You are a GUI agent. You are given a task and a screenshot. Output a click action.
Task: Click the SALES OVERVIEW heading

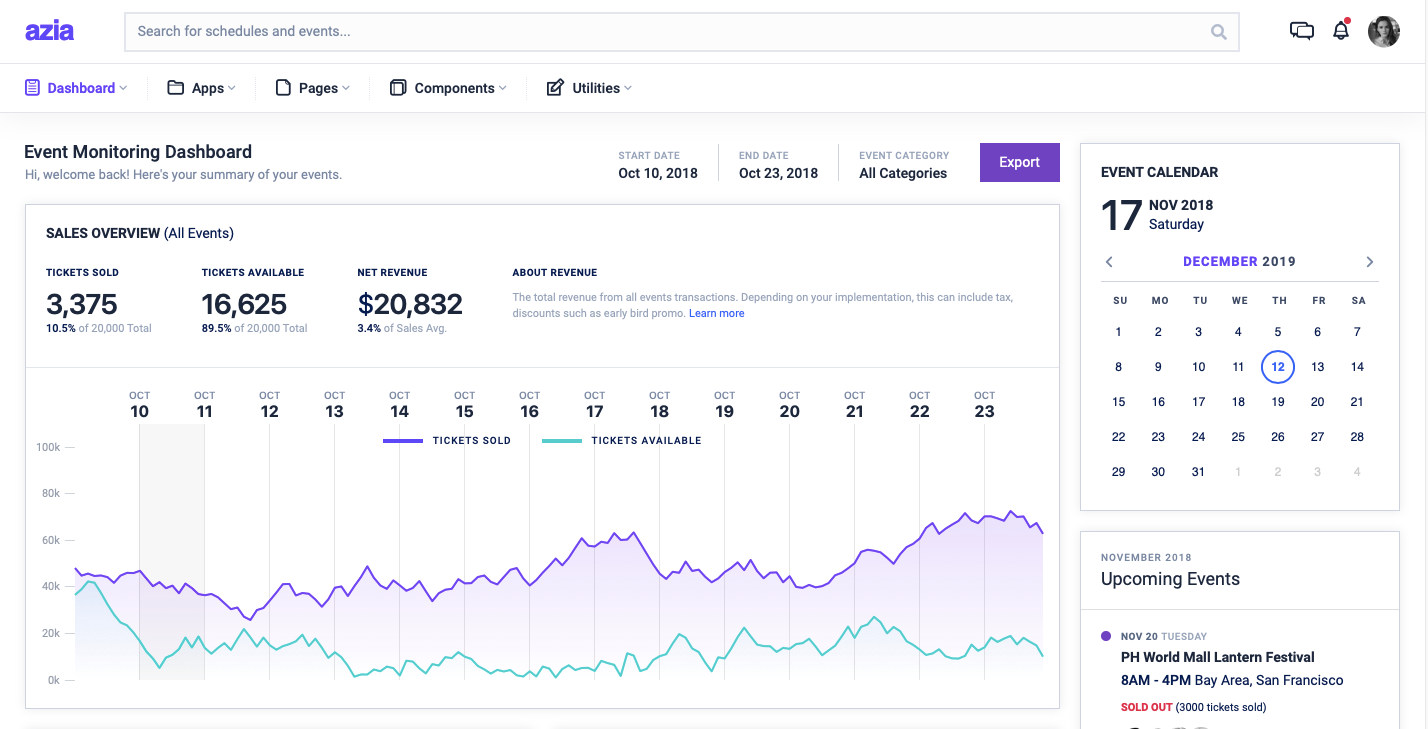103,233
